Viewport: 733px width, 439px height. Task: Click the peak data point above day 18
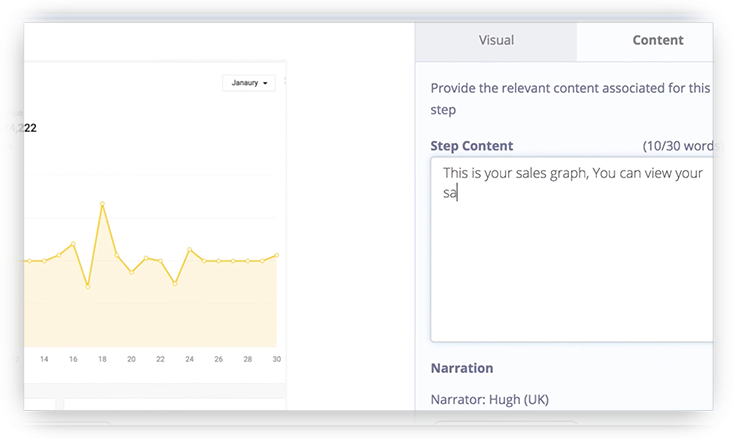[102, 204]
